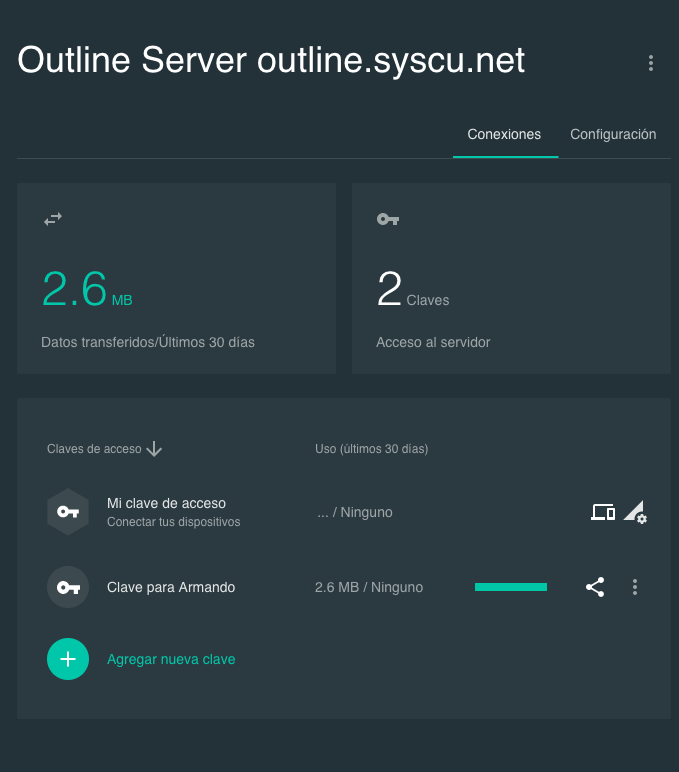Click the Acceso al servidor label
The image size is (679, 772).
point(433,342)
